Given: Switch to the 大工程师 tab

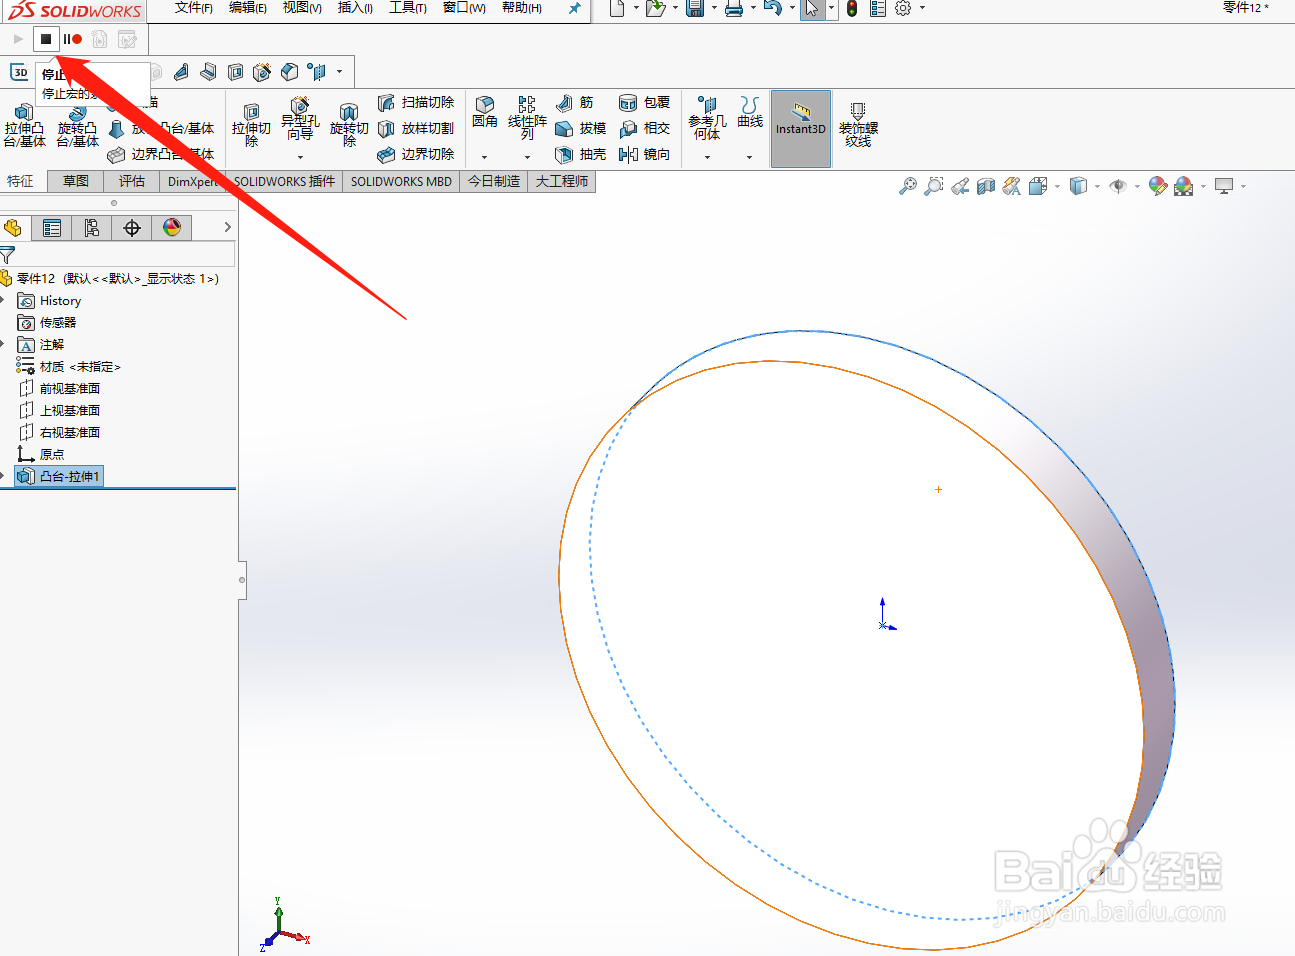Looking at the screenshot, I should coord(562,181).
